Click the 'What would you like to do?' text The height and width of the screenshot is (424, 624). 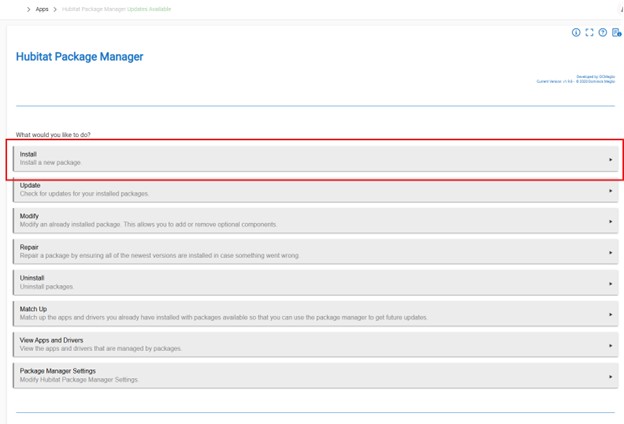pos(53,135)
